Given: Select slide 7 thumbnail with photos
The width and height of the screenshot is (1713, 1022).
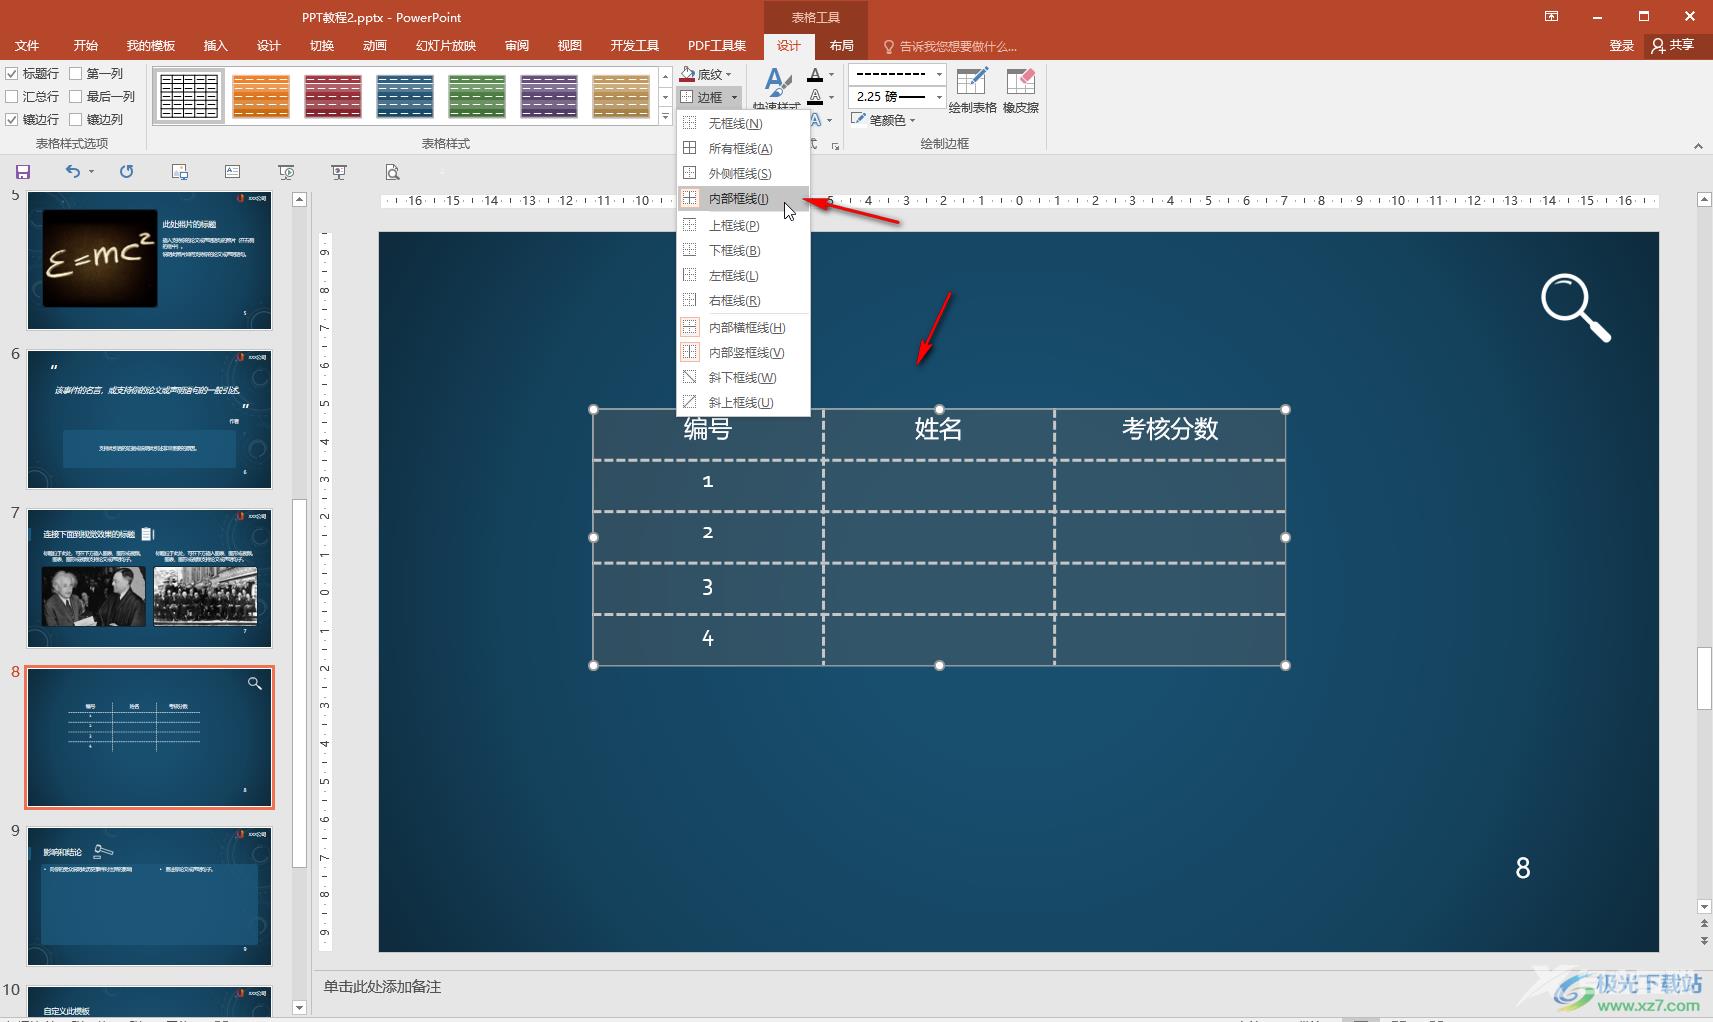Looking at the screenshot, I should tap(149, 578).
